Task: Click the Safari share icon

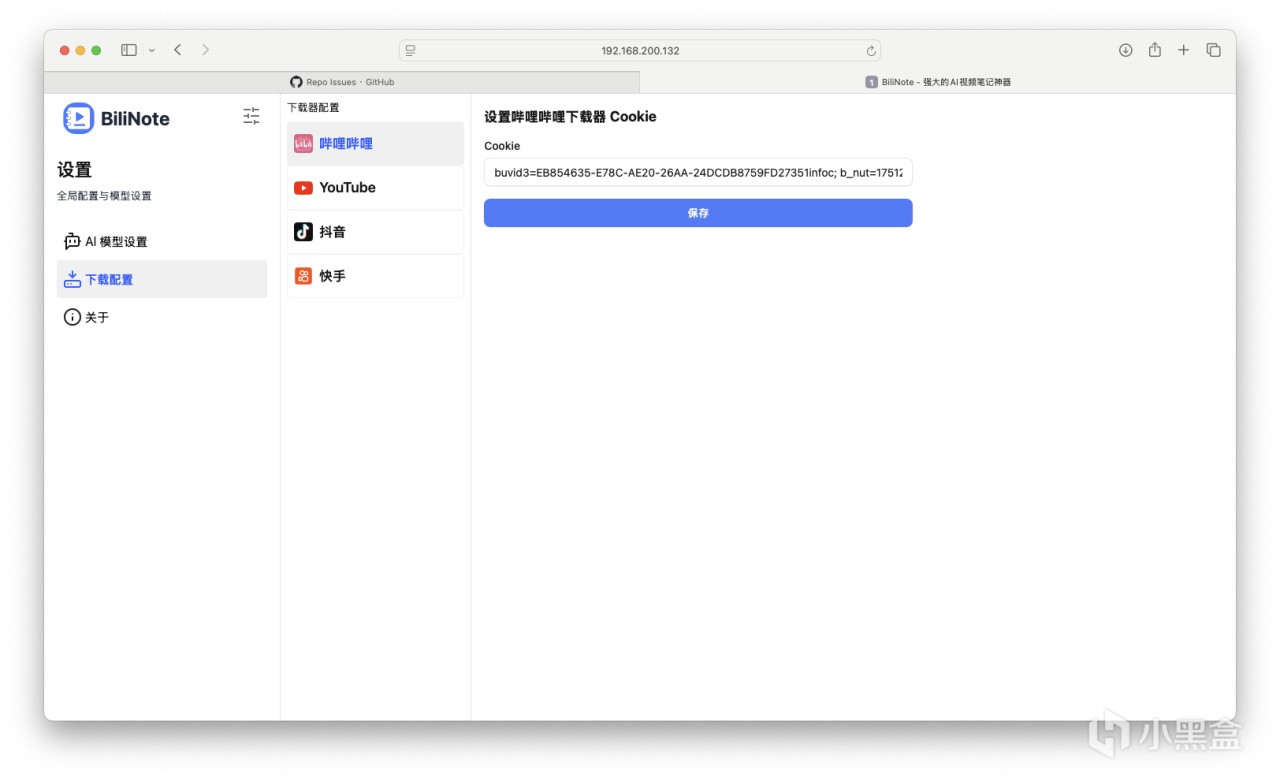Action: point(1155,50)
